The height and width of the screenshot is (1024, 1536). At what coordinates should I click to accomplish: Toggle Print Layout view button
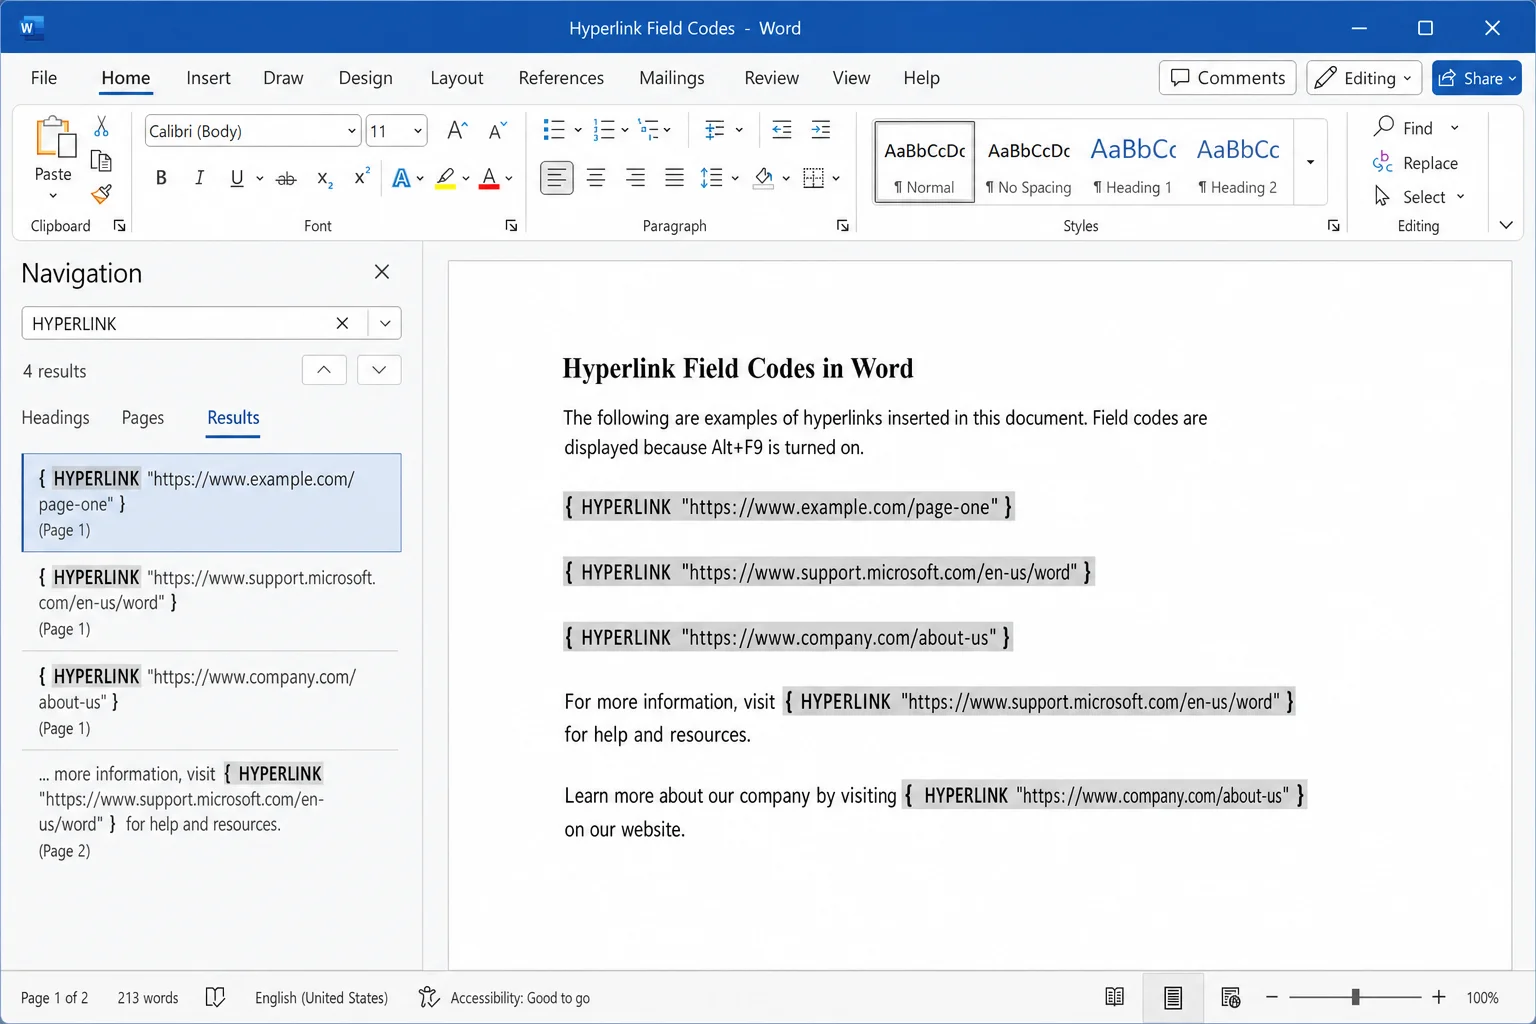tap(1173, 997)
